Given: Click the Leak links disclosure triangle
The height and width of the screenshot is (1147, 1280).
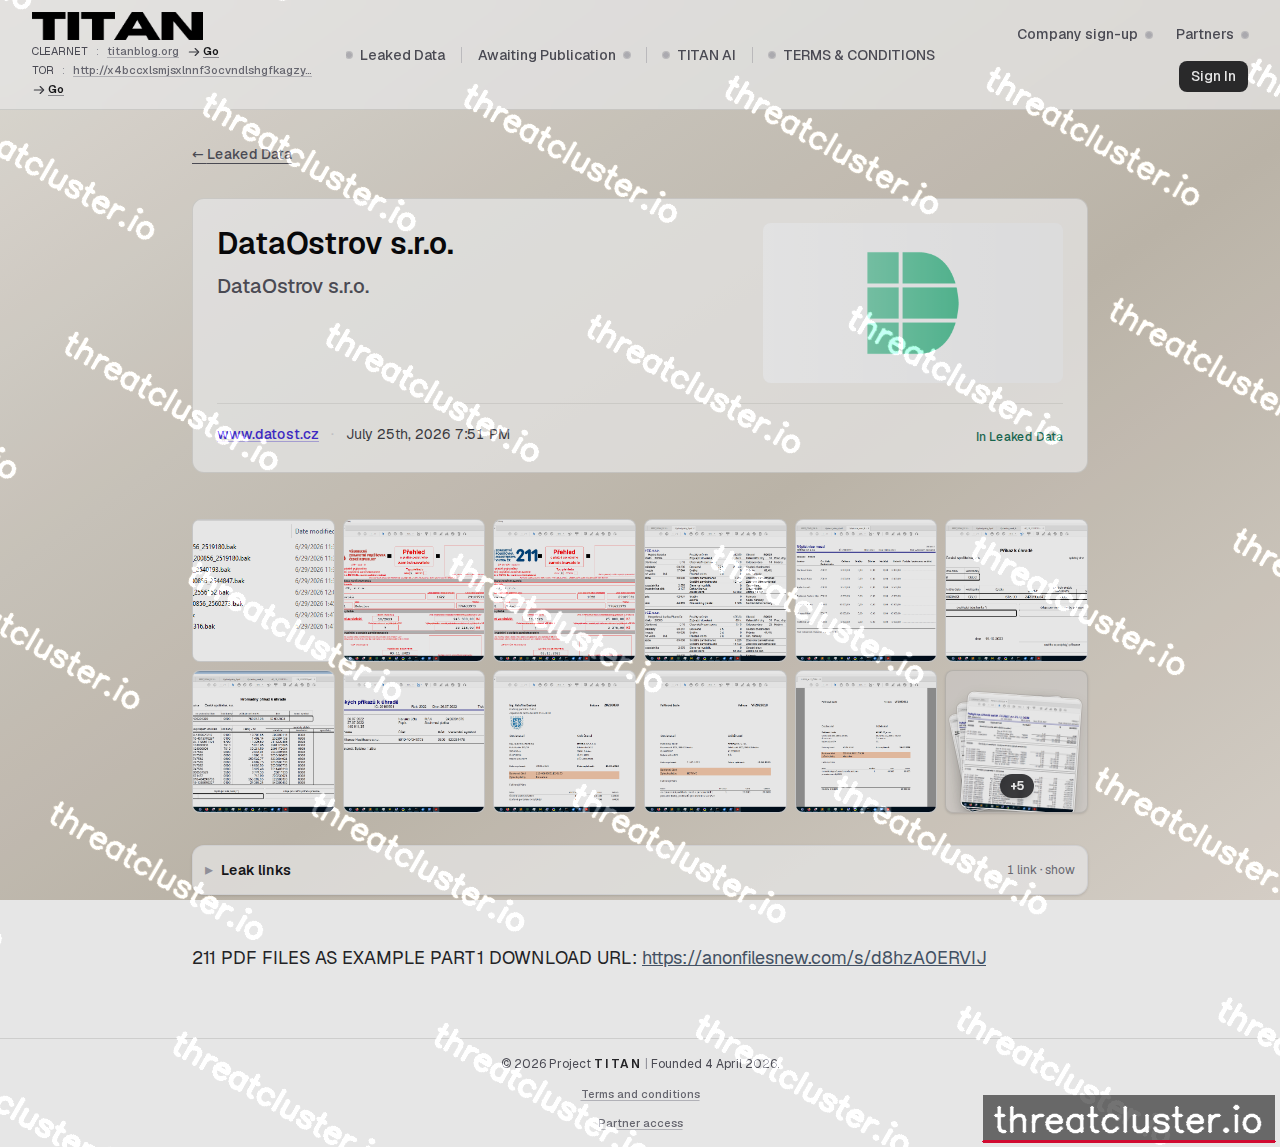Looking at the screenshot, I should [209, 870].
